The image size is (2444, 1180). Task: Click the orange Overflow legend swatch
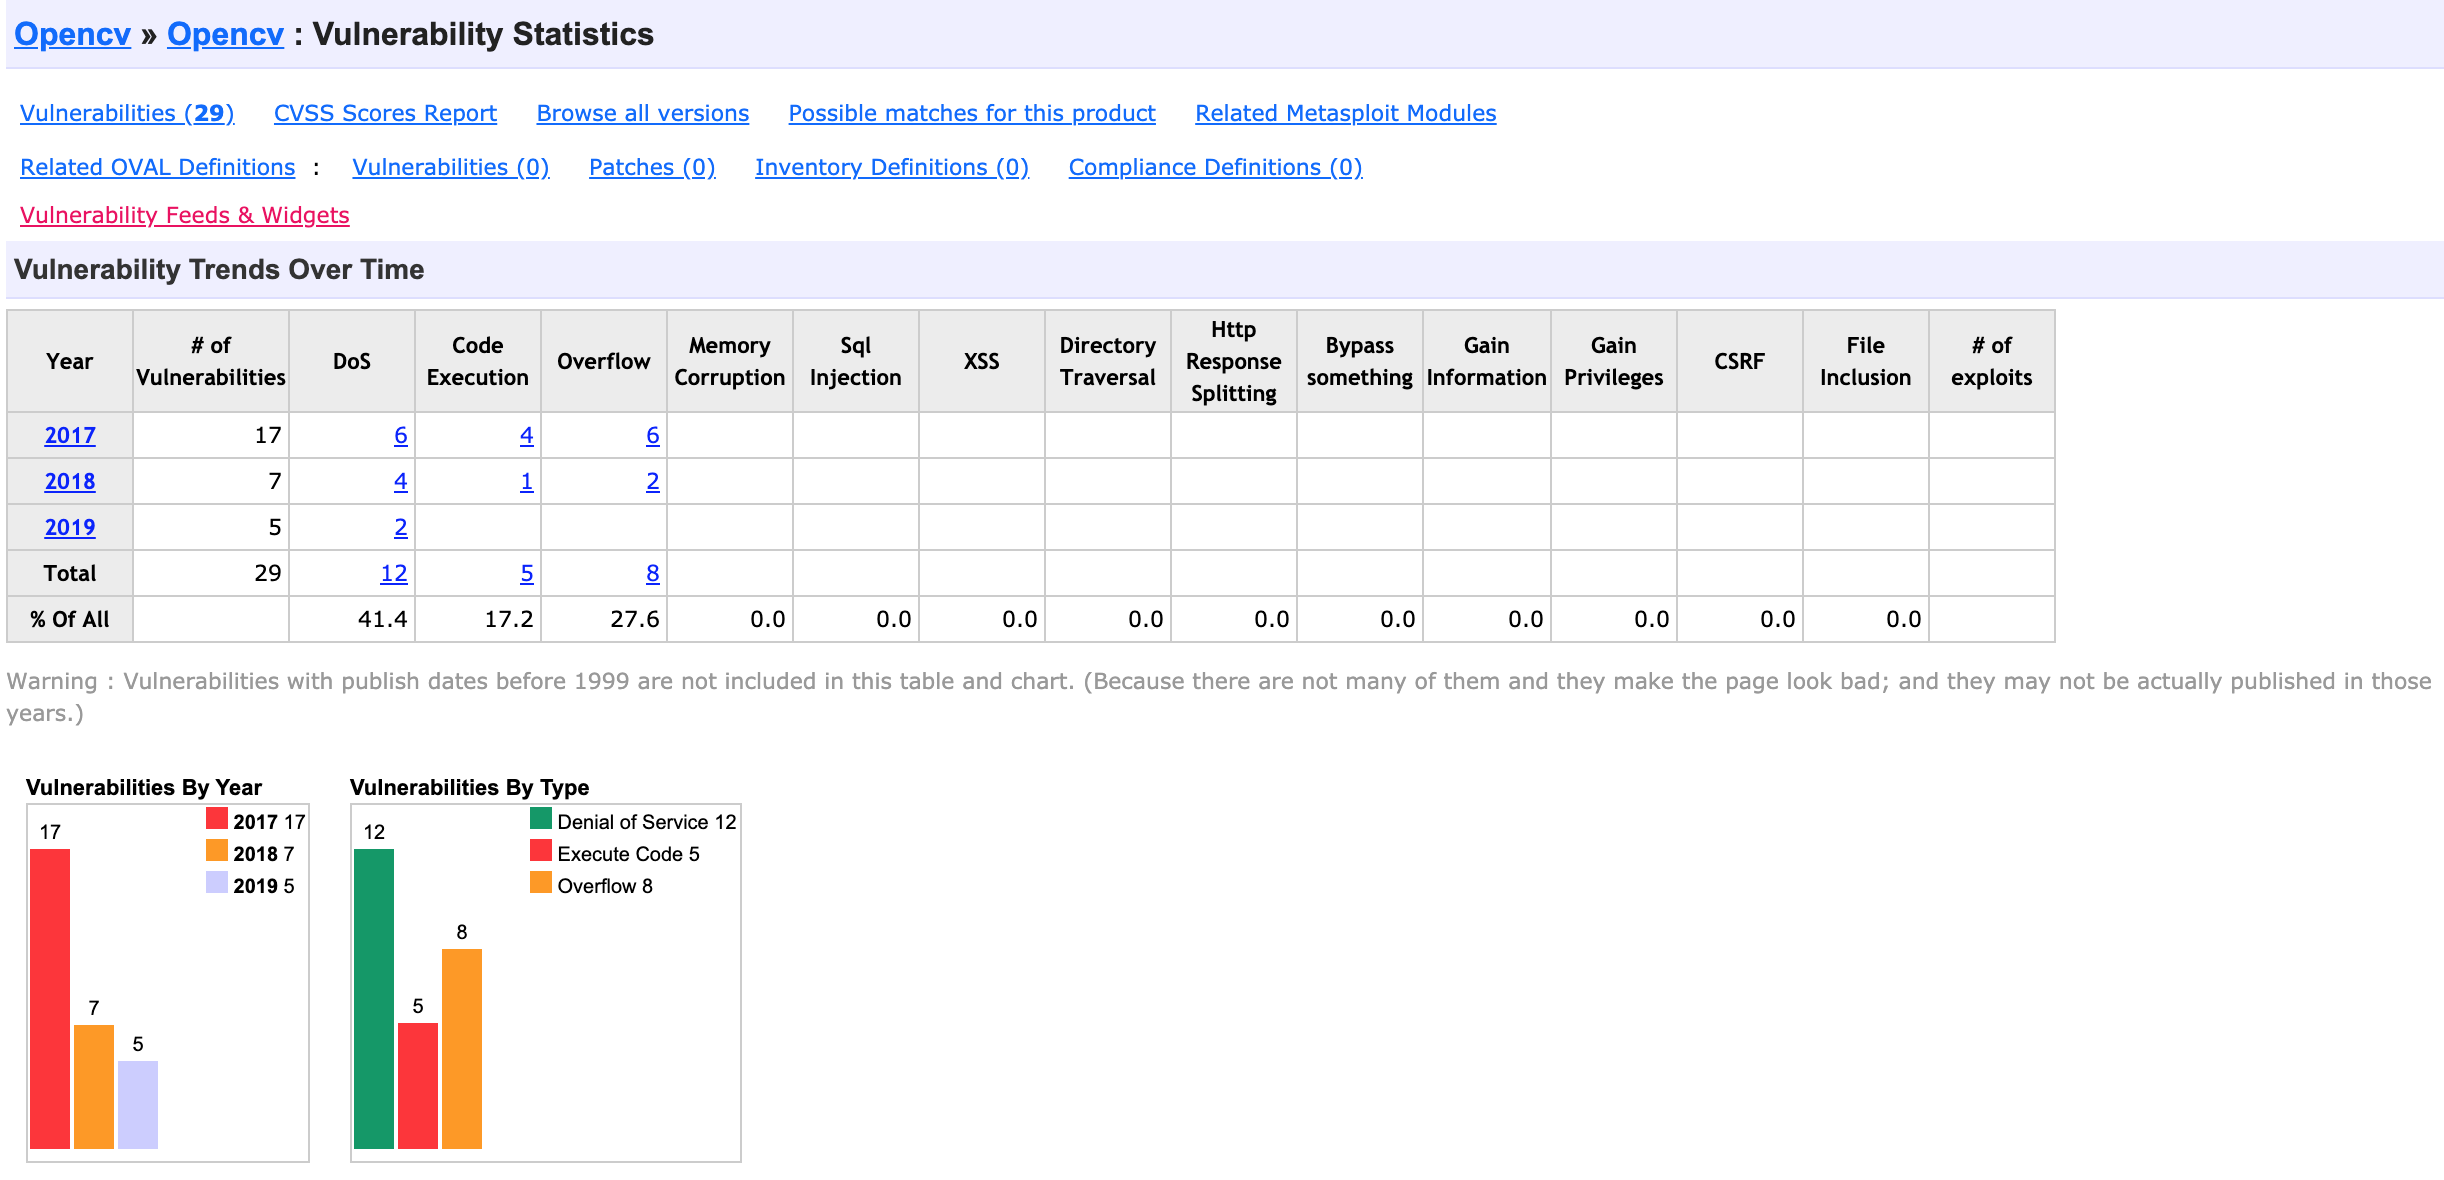pyautogui.click(x=541, y=883)
